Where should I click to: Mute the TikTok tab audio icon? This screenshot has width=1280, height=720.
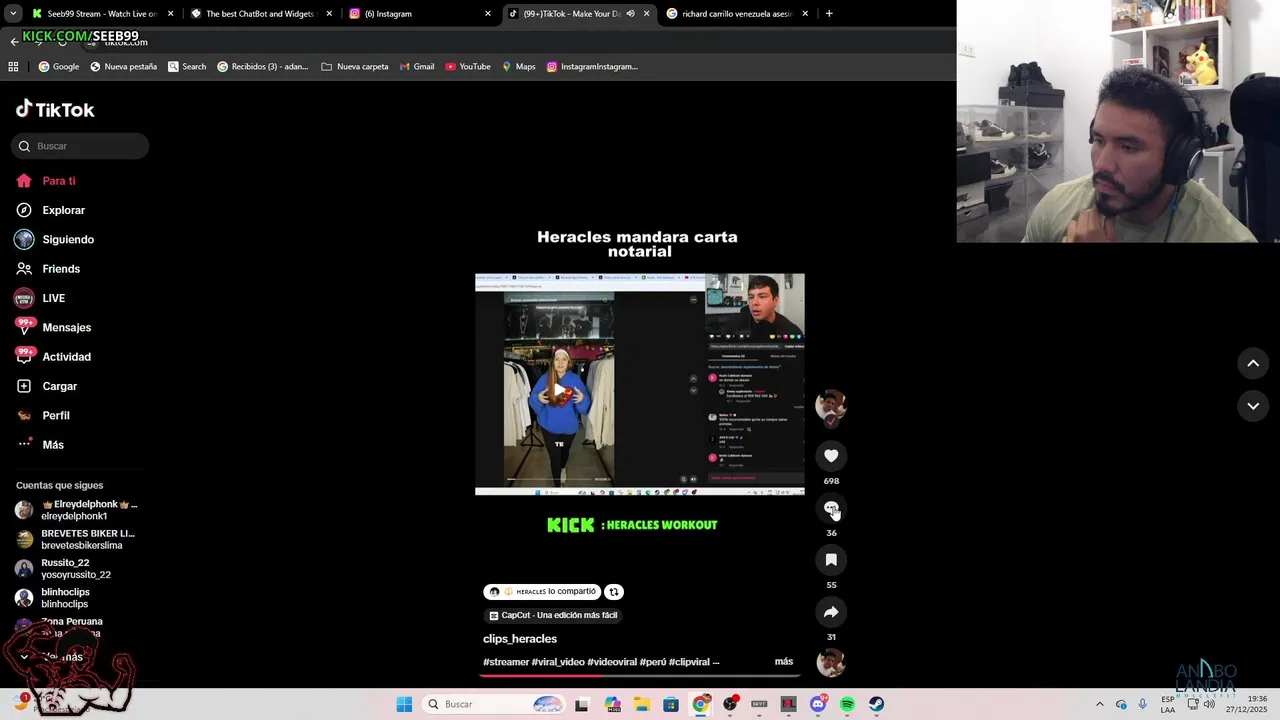click(630, 14)
